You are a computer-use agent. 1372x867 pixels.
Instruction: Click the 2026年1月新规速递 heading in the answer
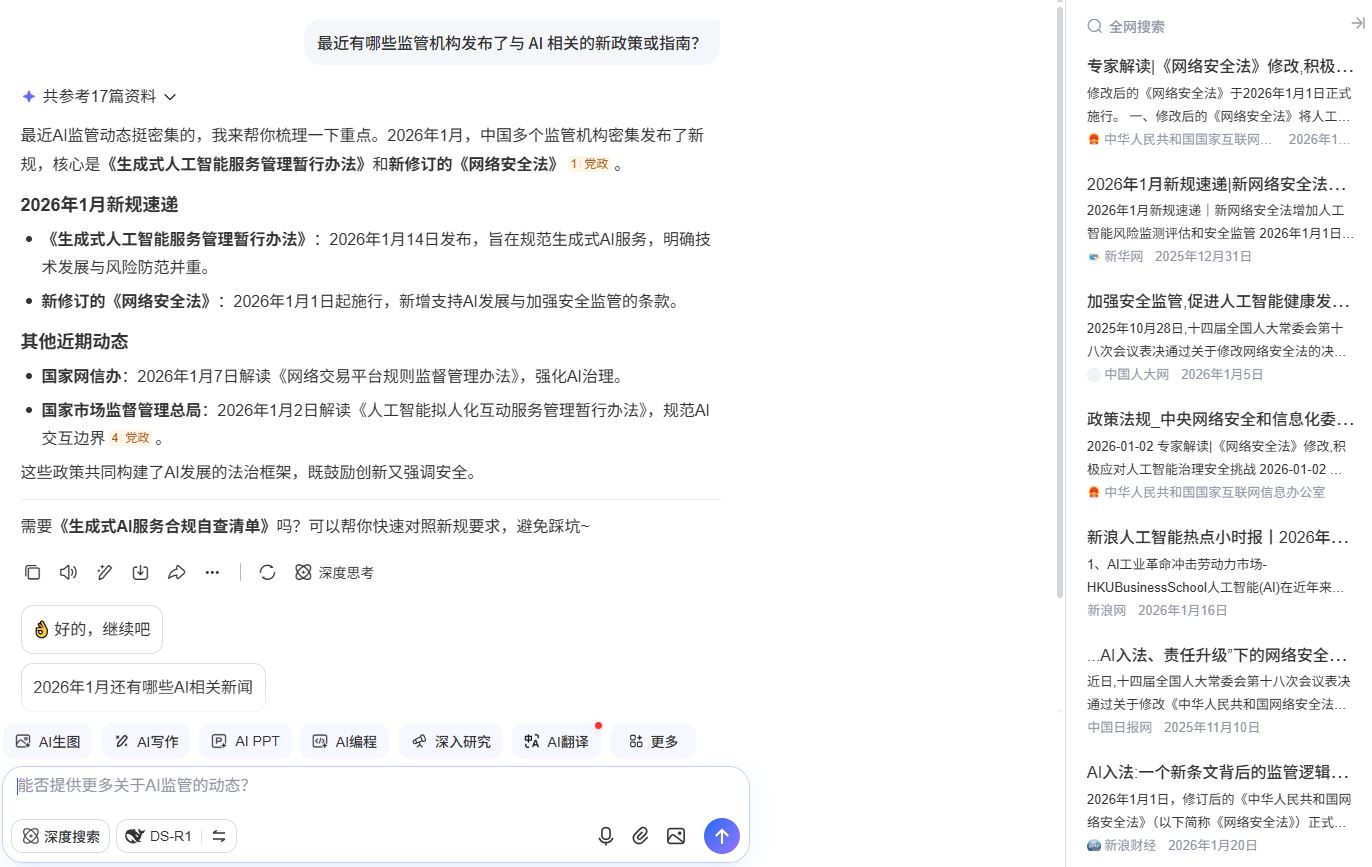pos(99,204)
